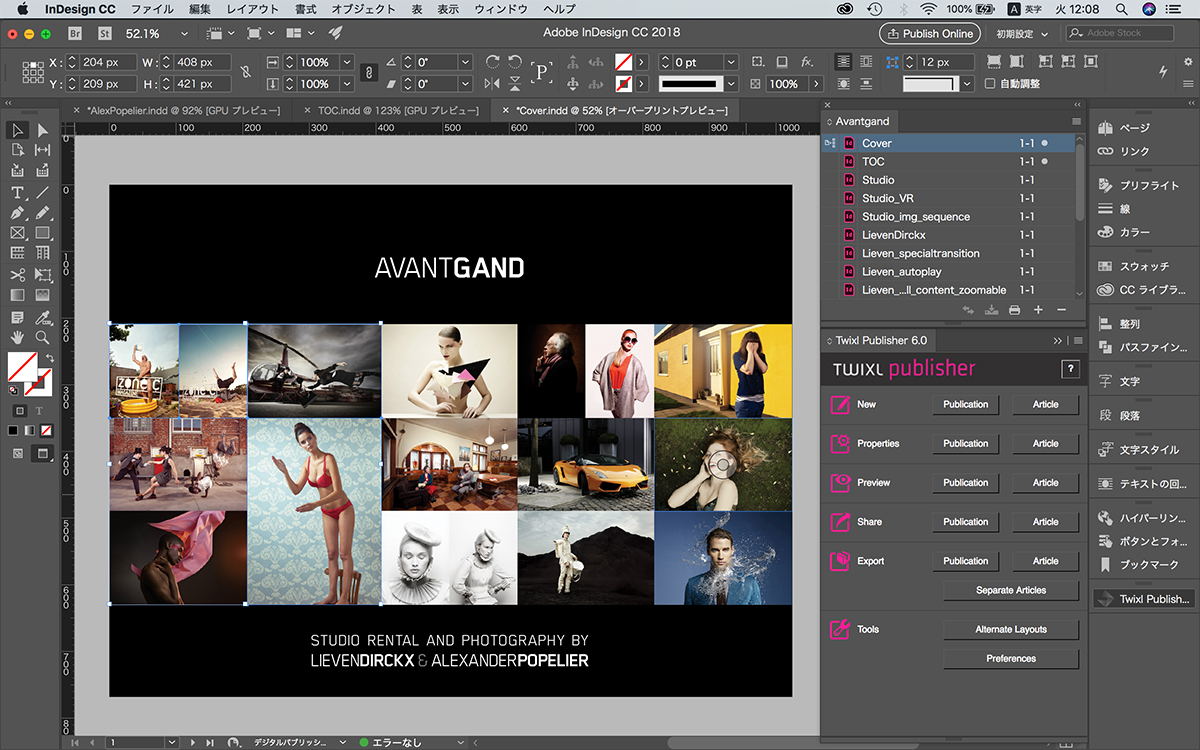Click the fill color swatch in toolbox

click(21, 366)
